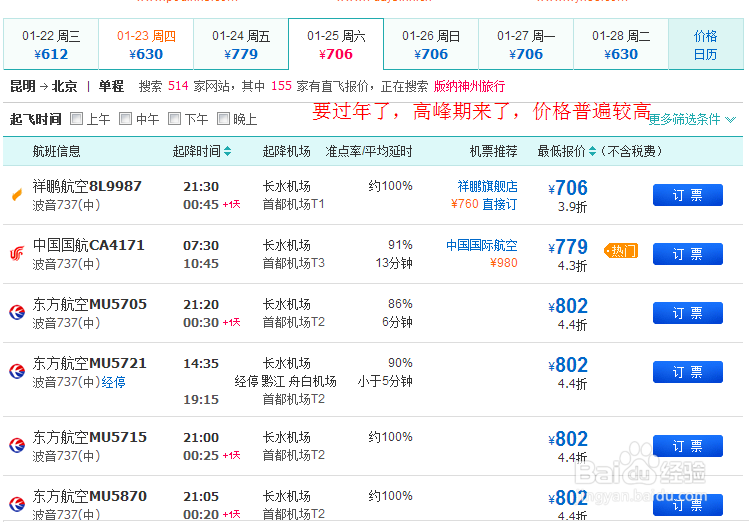Click the 热门 hot tag on CA4171
This screenshot has width=749, height=522.
621,251
